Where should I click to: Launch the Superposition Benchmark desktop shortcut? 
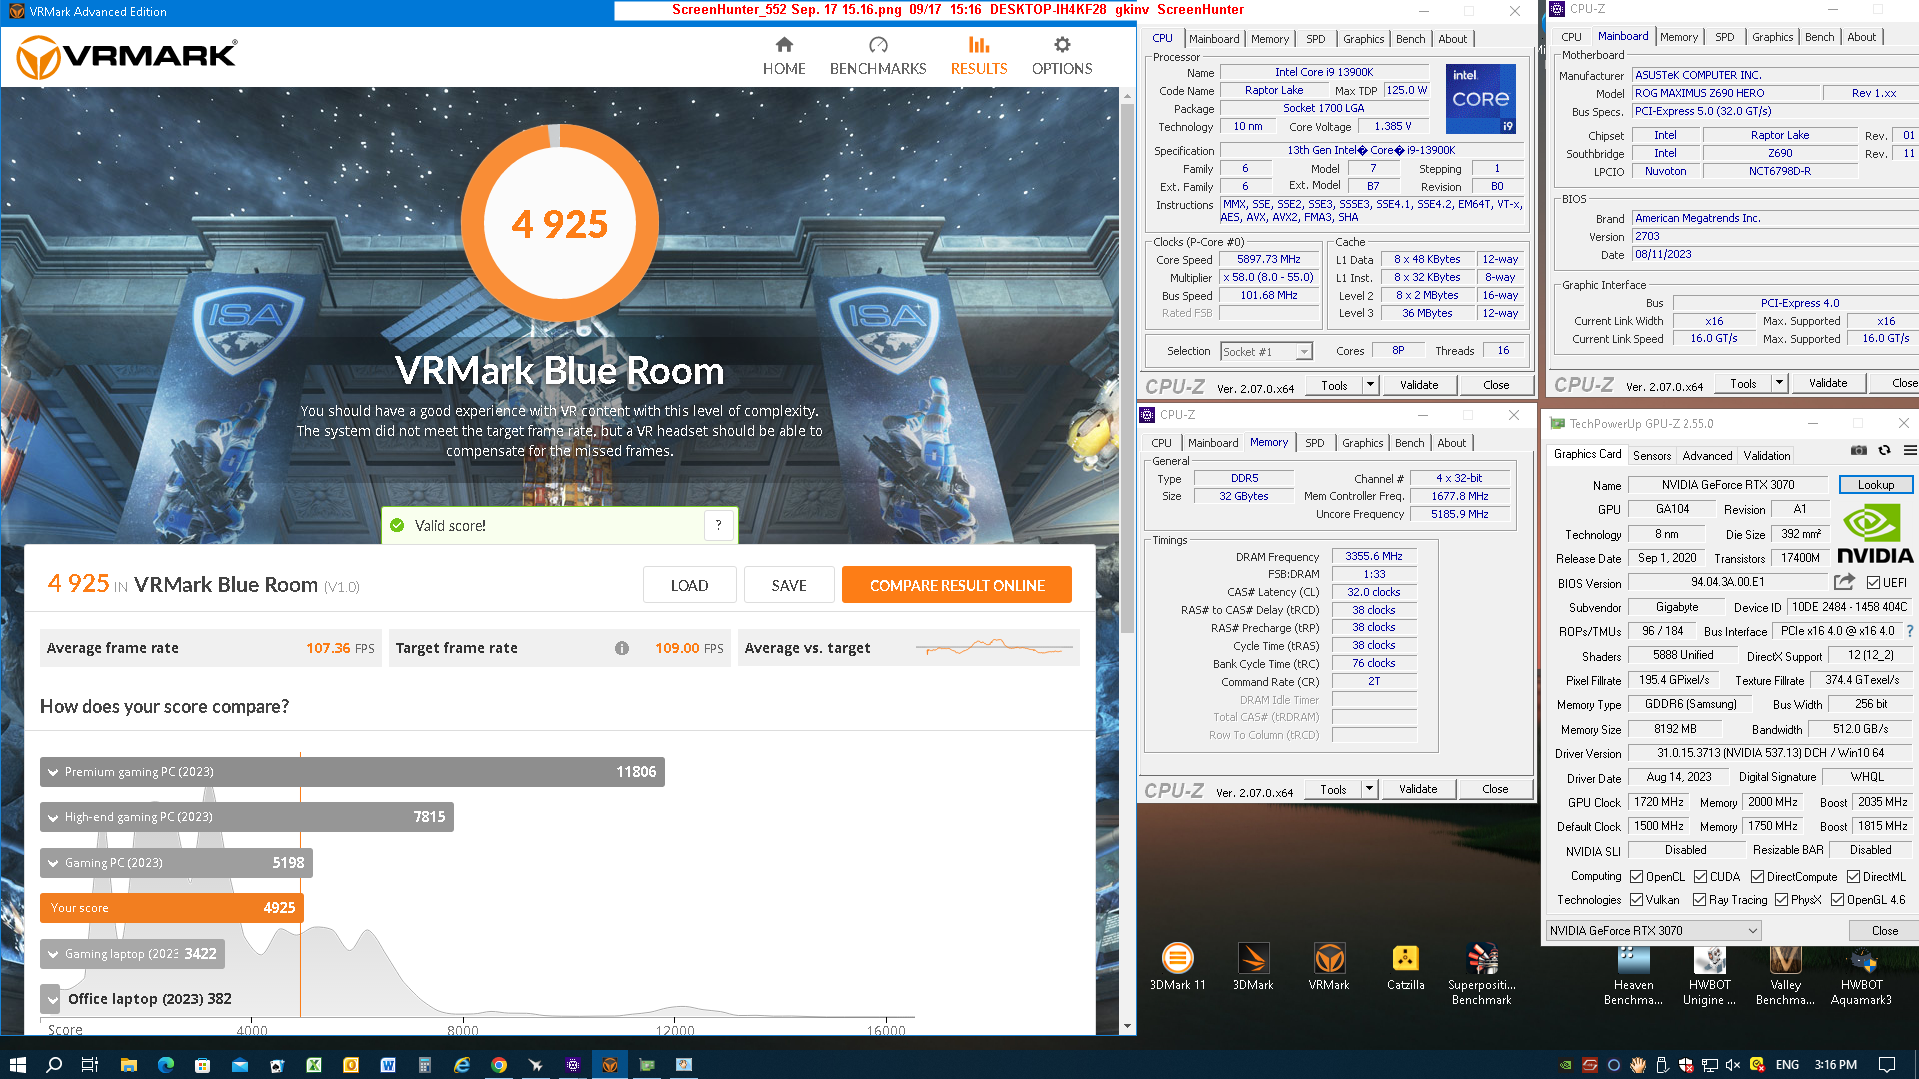coord(1481,974)
